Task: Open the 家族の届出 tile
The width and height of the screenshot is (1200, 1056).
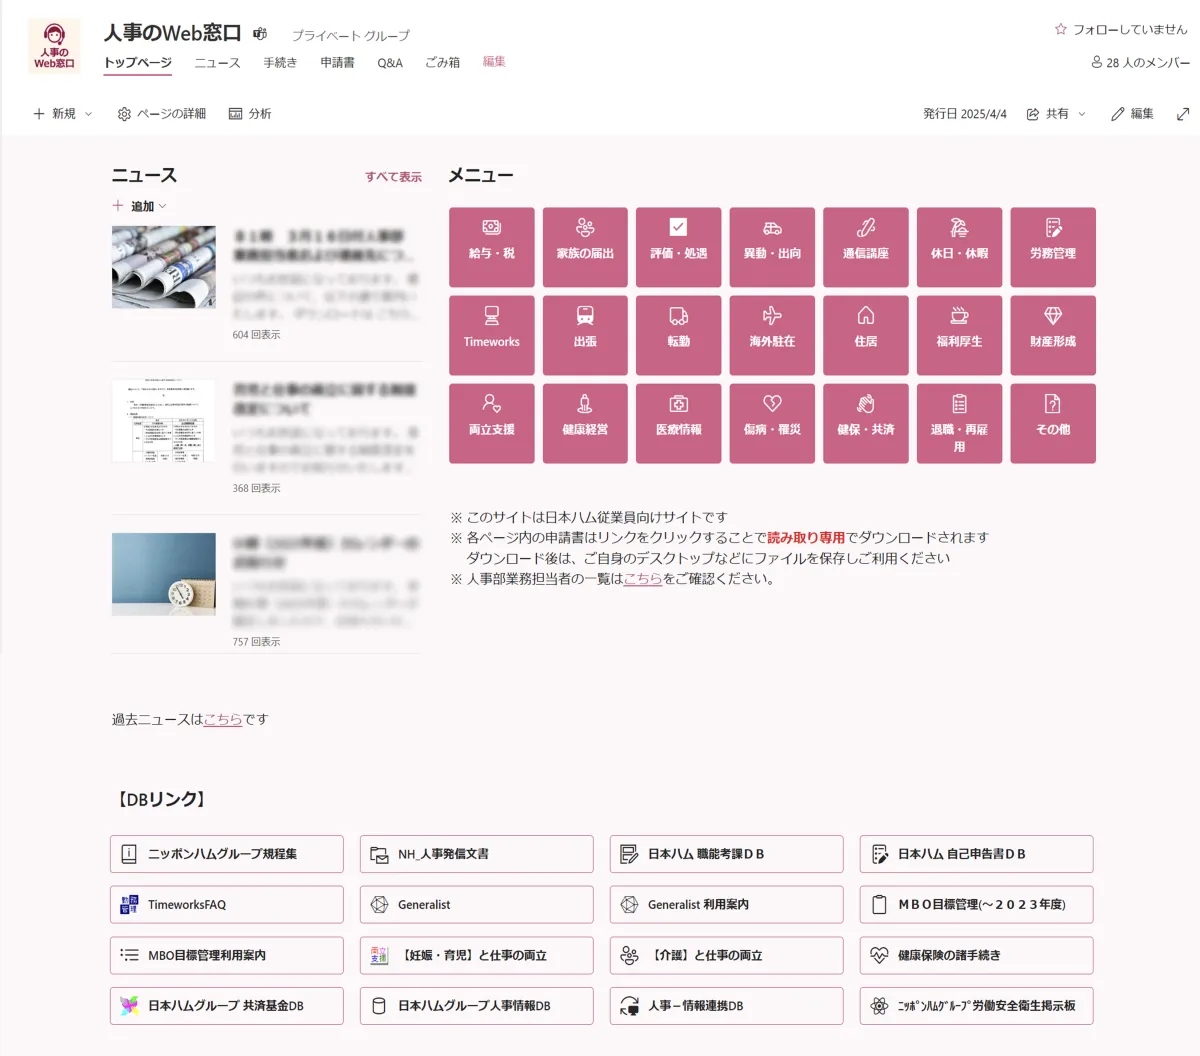Action: coord(585,247)
